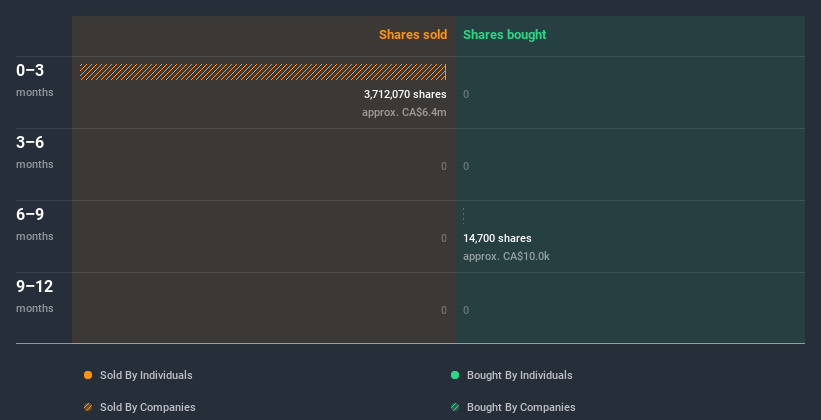Click the small green 6–9 months bought bar
821x420 pixels.
[x=463, y=216]
